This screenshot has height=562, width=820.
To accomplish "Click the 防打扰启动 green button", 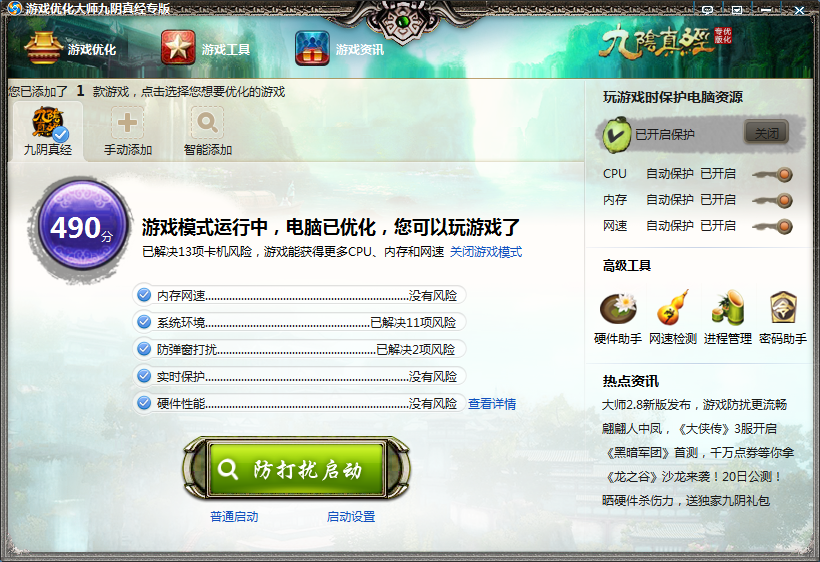I will [296, 469].
